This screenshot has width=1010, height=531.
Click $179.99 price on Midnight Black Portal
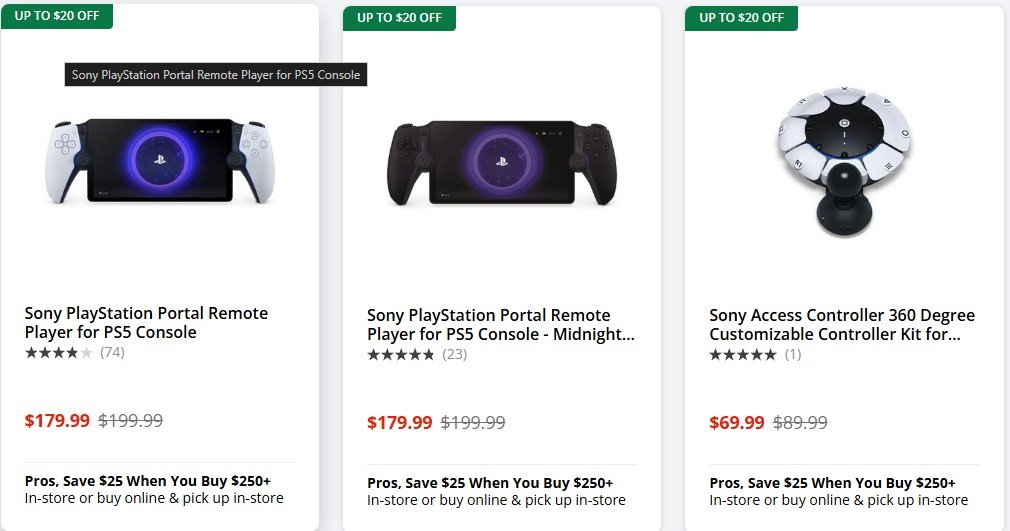(400, 422)
